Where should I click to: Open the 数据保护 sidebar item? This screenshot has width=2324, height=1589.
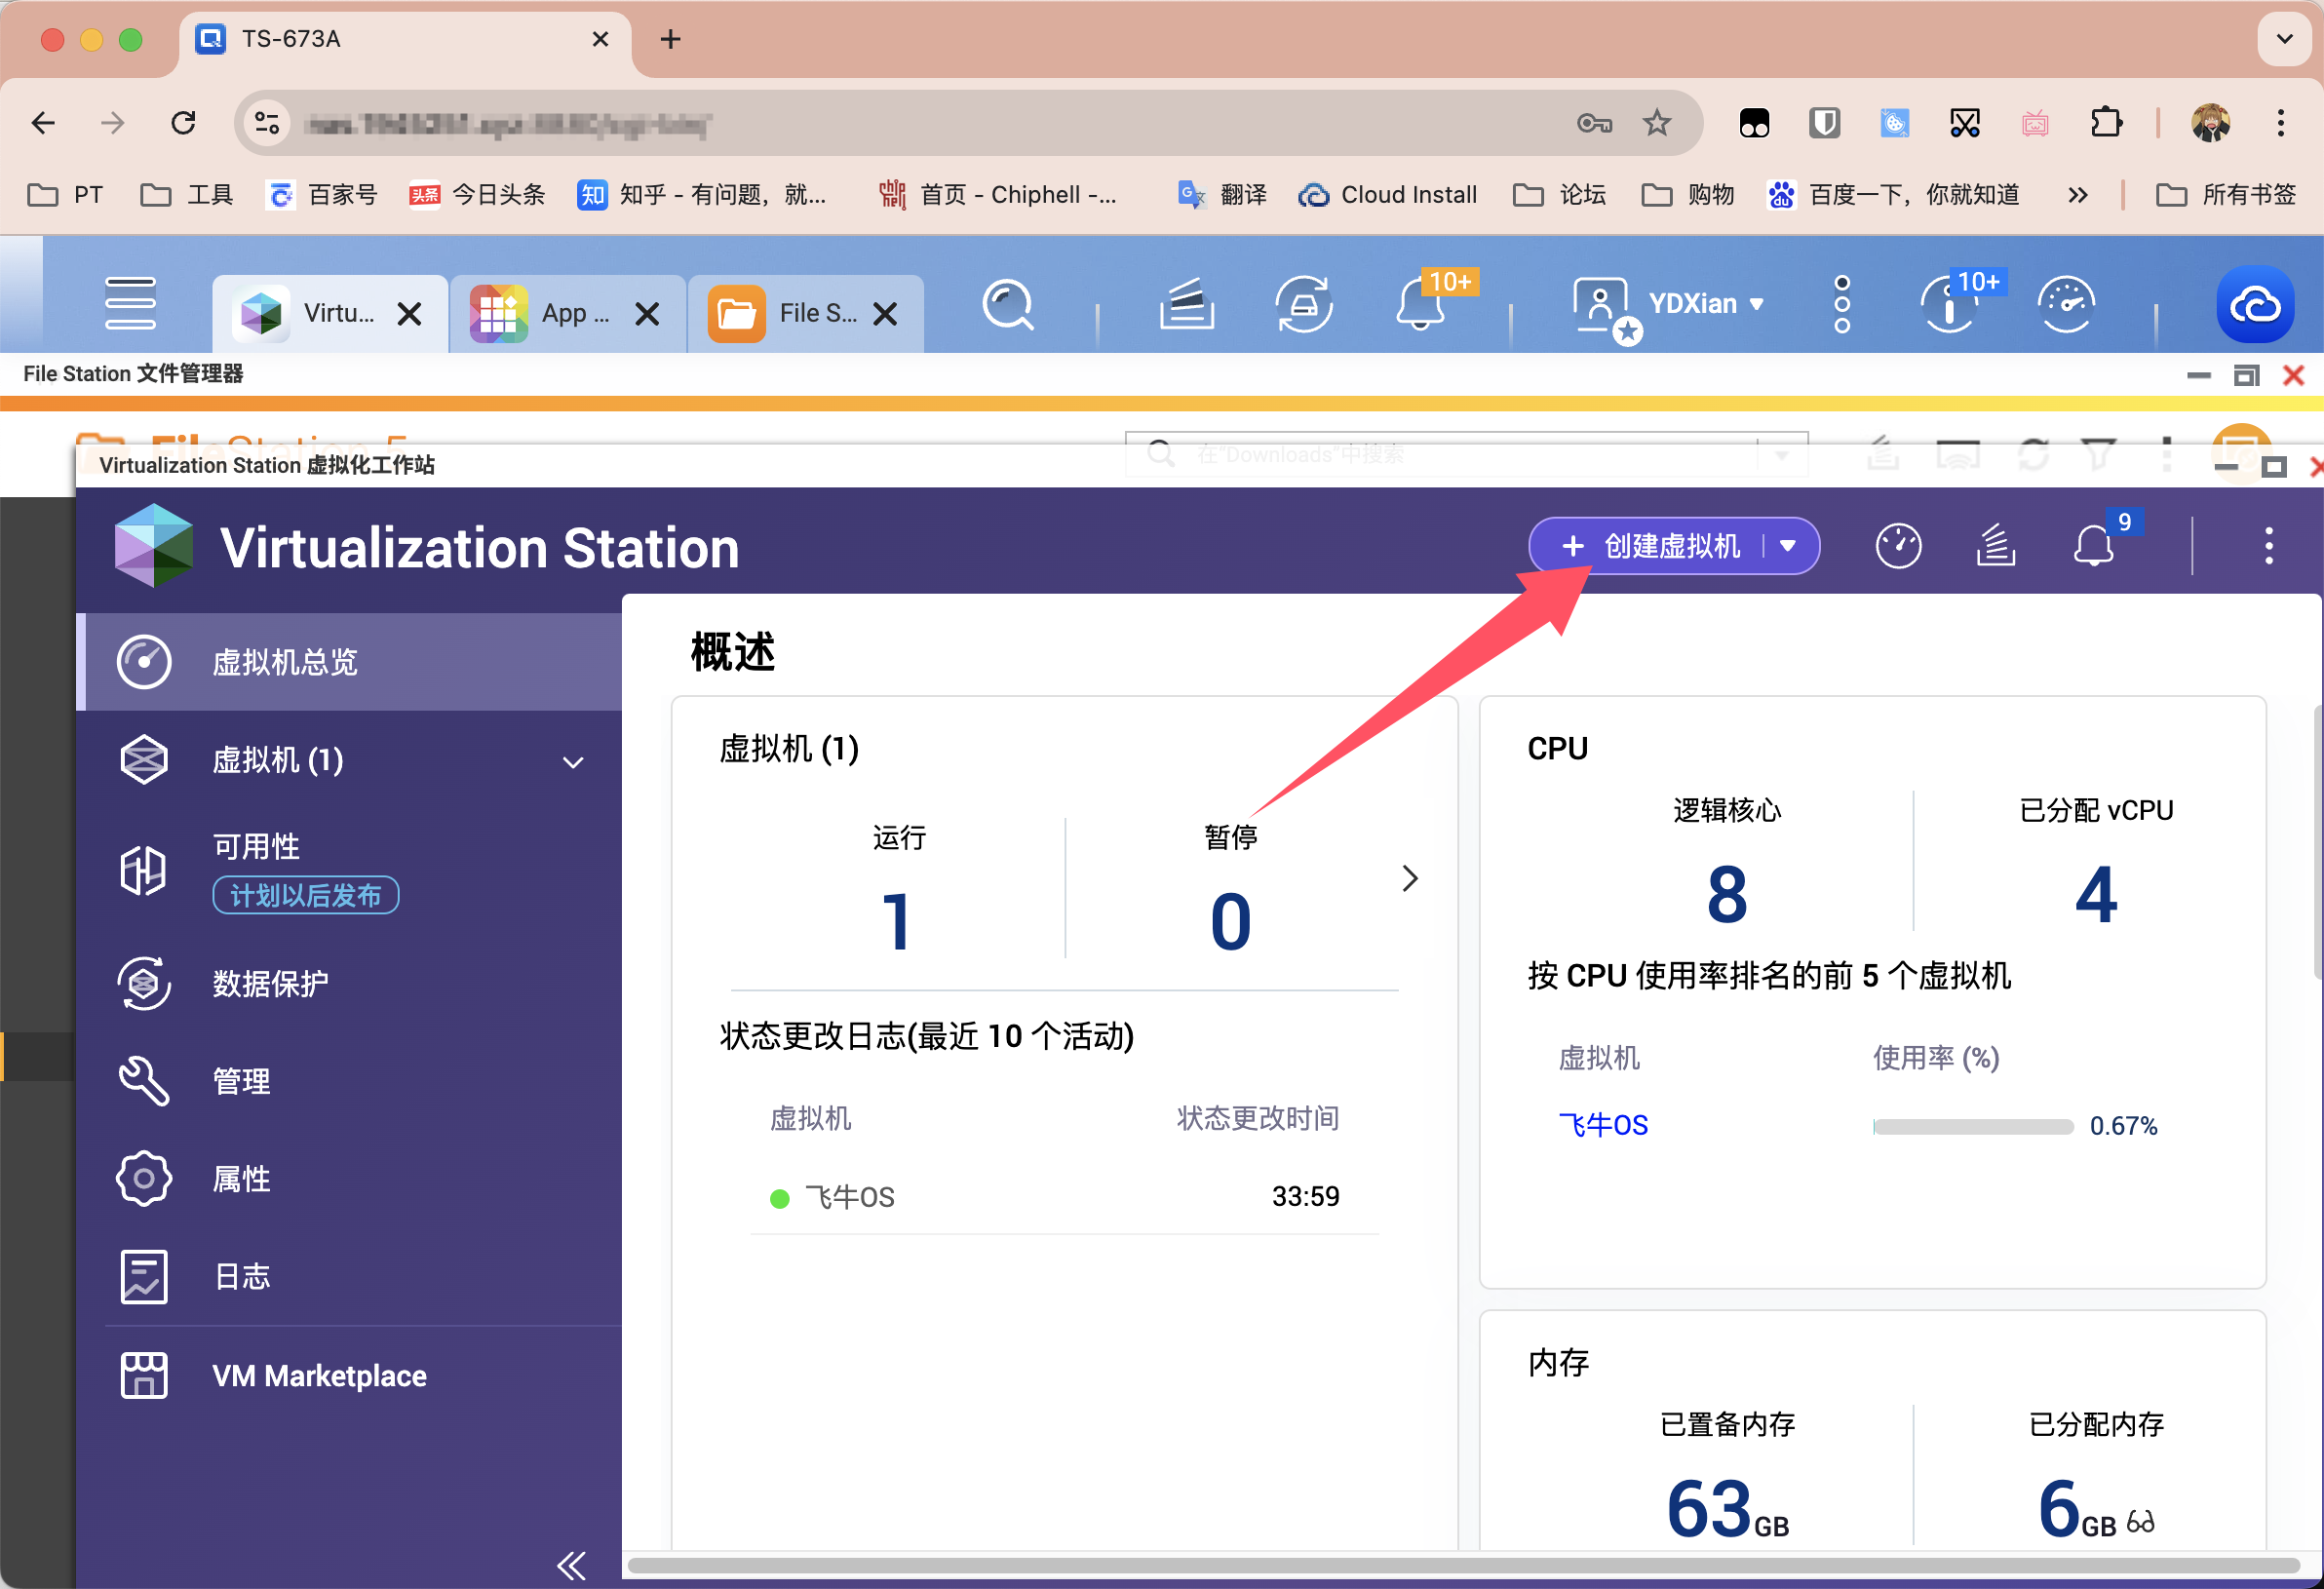349,983
